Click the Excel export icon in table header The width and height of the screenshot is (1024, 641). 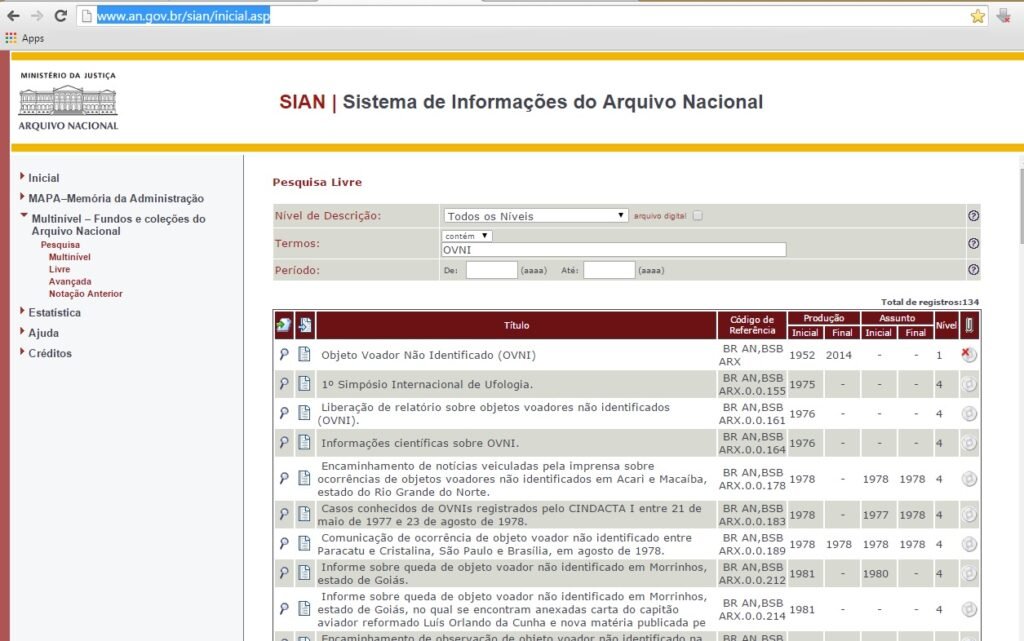point(284,325)
